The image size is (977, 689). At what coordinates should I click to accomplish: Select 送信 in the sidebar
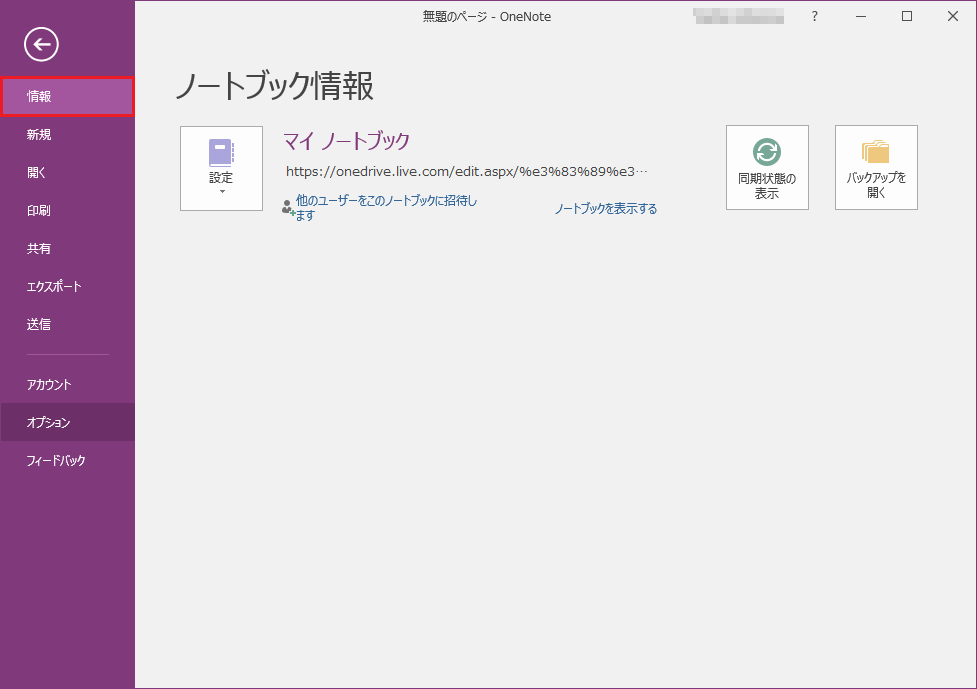point(67,325)
